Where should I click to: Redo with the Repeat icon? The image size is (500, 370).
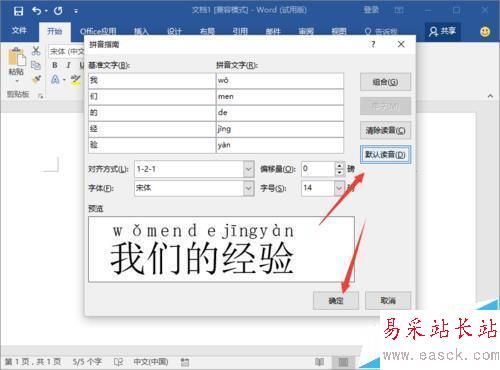click(x=58, y=11)
